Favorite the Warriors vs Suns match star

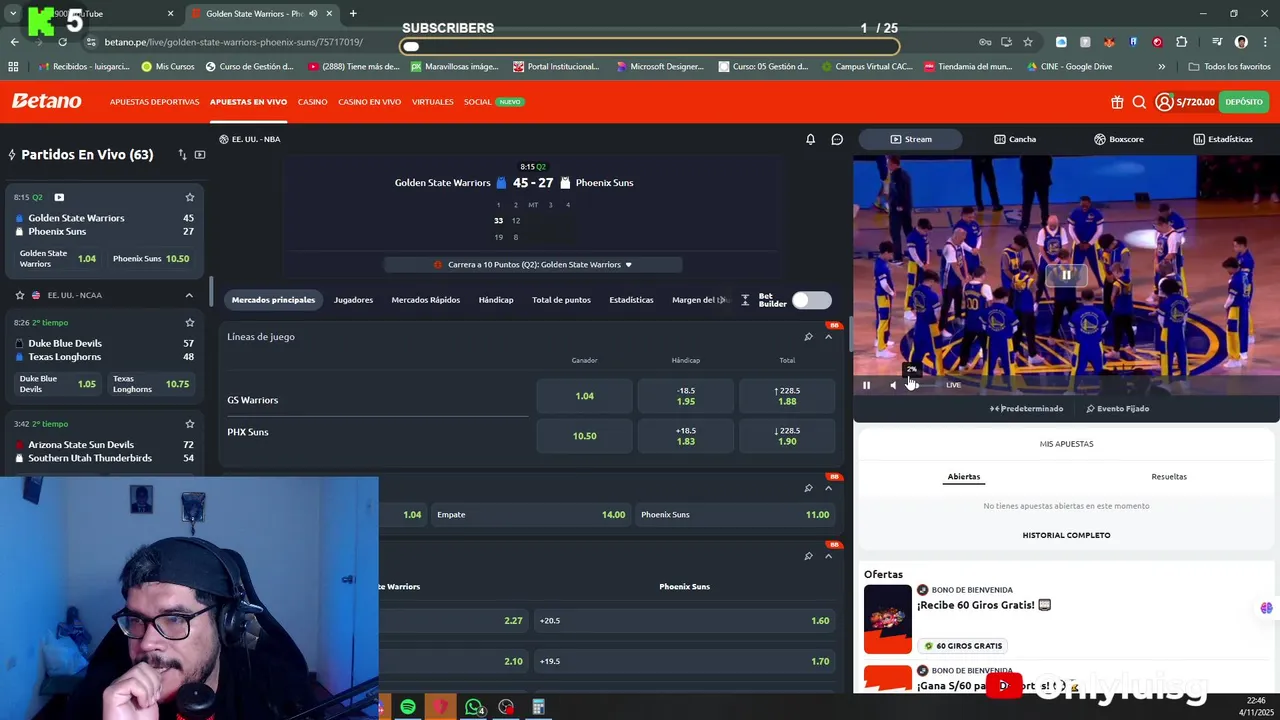(189, 197)
